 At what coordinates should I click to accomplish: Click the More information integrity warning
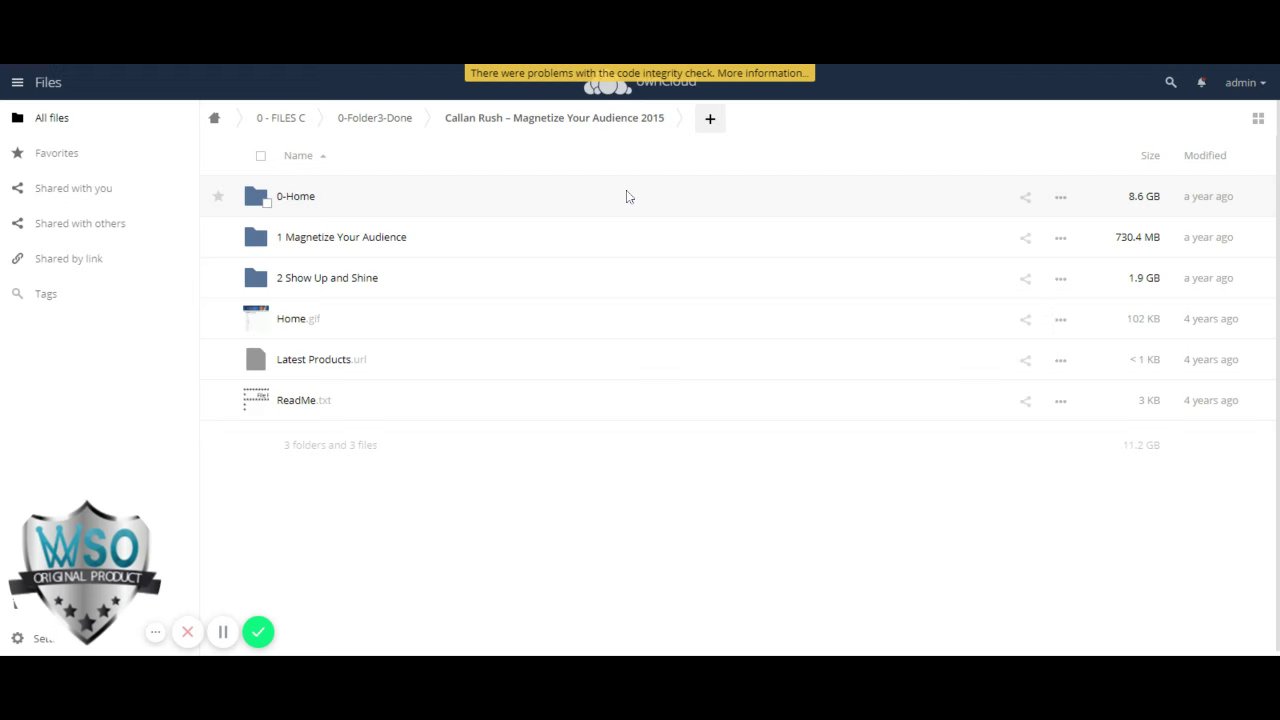[x=763, y=73]
